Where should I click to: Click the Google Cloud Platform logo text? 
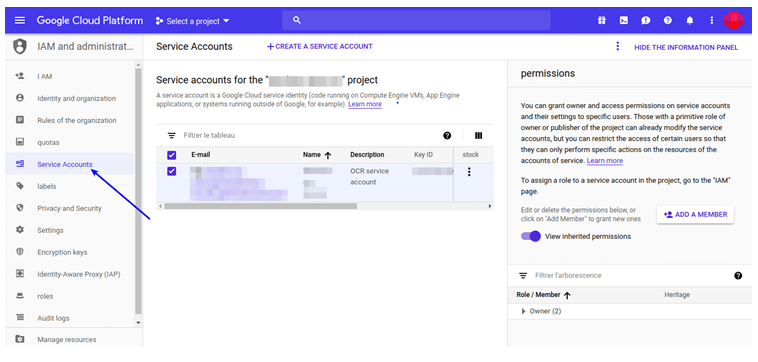(x=90, y=21)
